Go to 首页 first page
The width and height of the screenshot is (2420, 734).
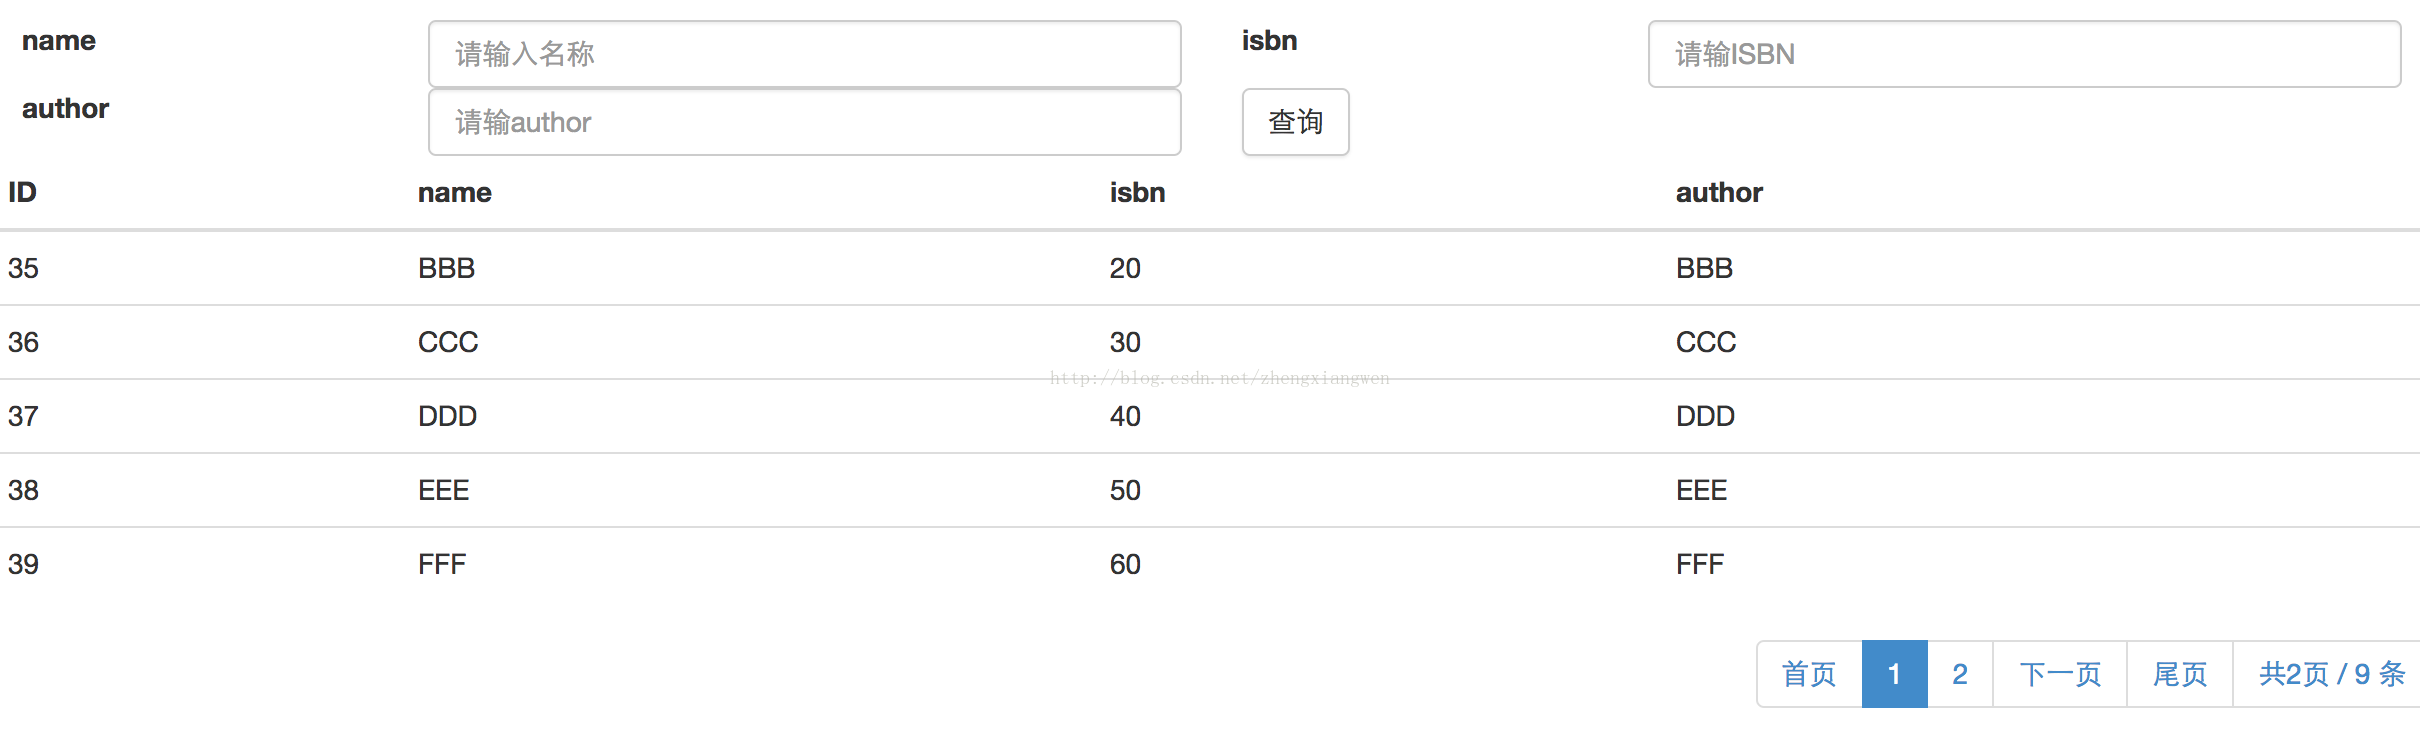pyautogui.click(x=1809, y=674)
